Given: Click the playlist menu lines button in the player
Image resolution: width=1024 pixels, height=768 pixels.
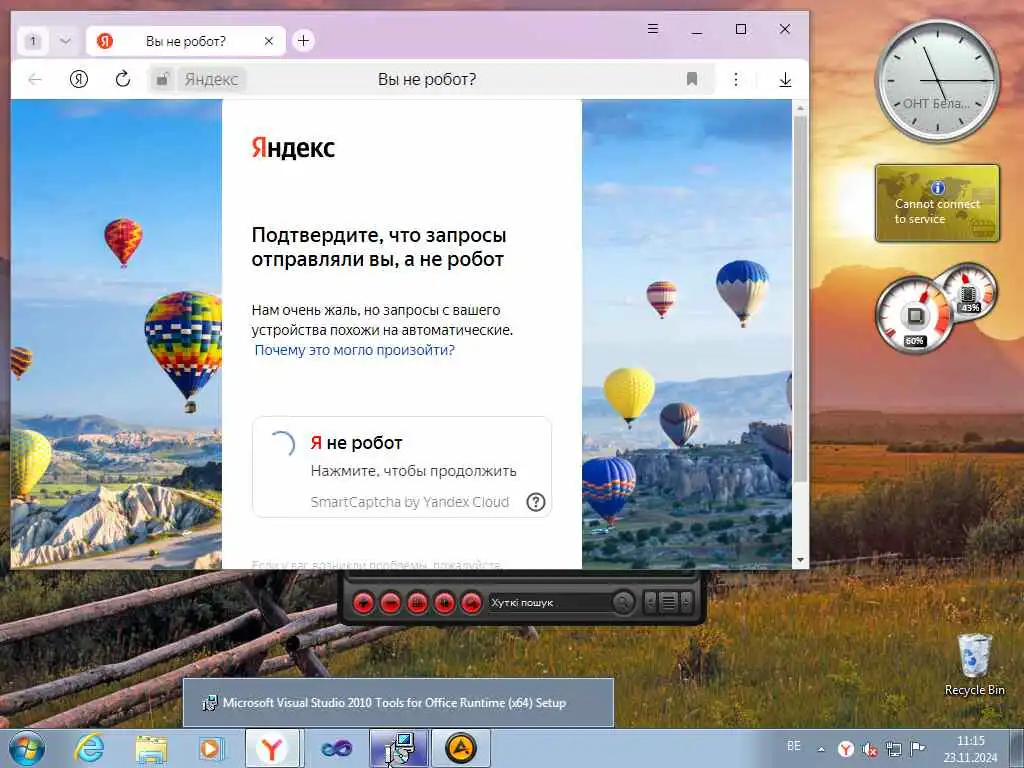Looking at the screenshot, I should coord(668,602).
